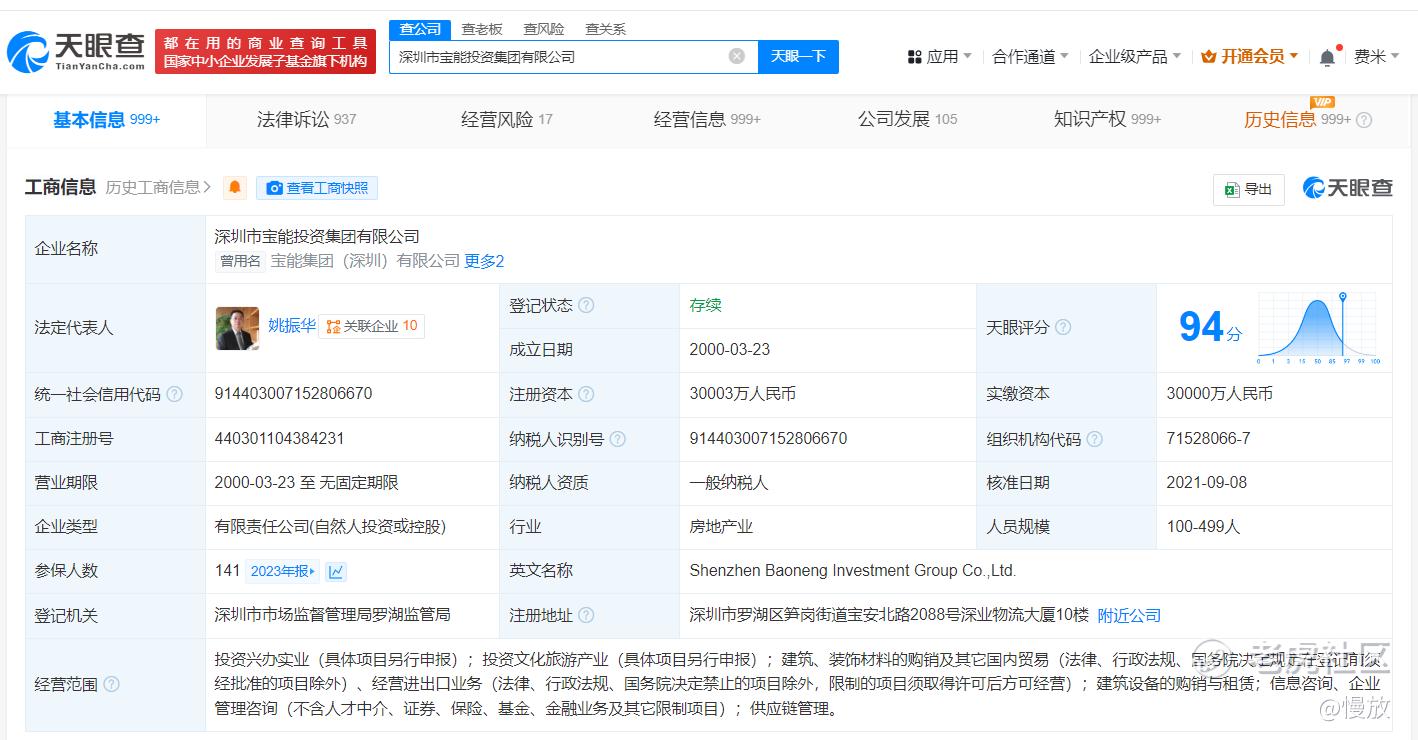Click the help icon beside 注册地址

[x=586, y=615]
